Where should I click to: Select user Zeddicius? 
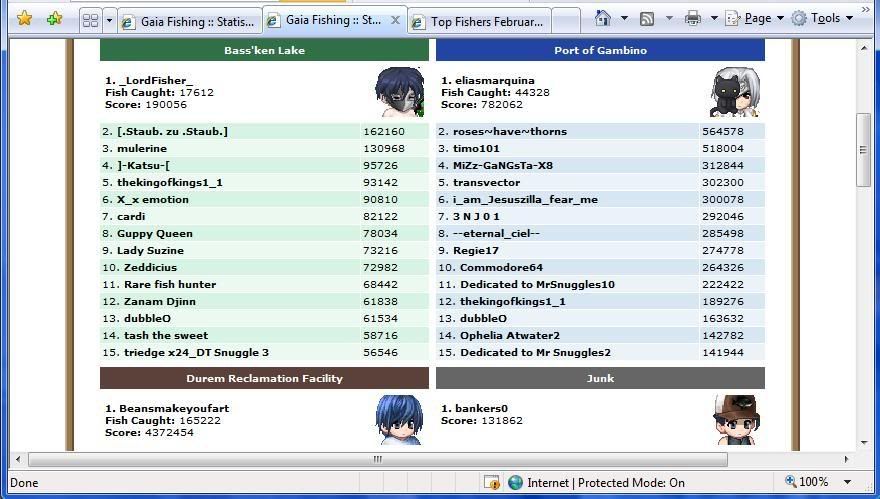point(150,267)
